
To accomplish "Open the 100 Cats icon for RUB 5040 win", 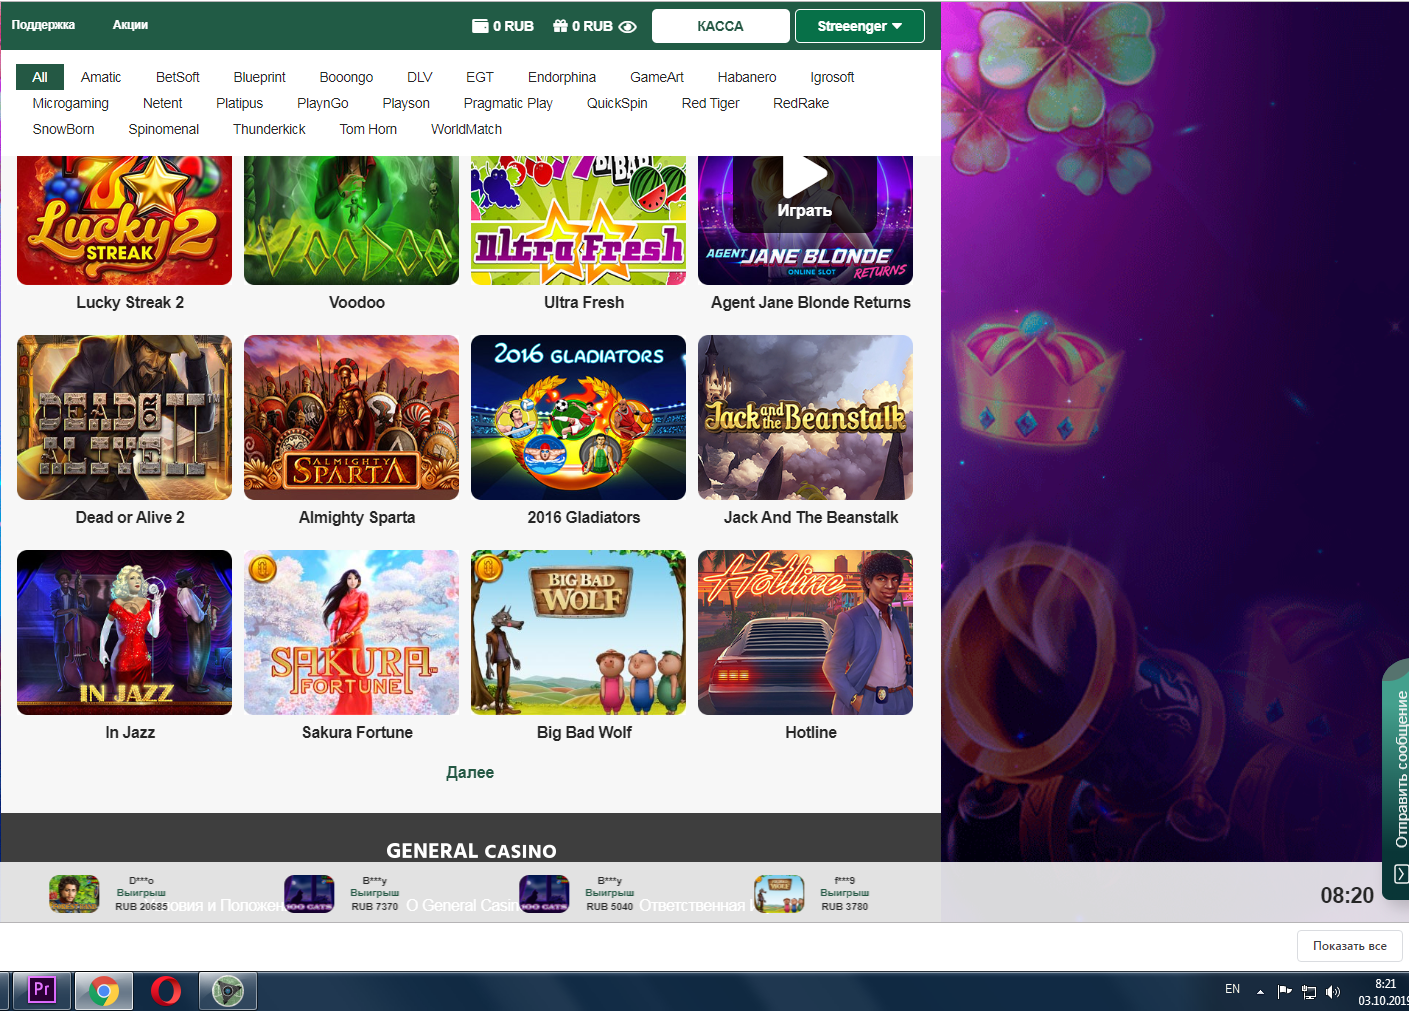I will [544, 894].
